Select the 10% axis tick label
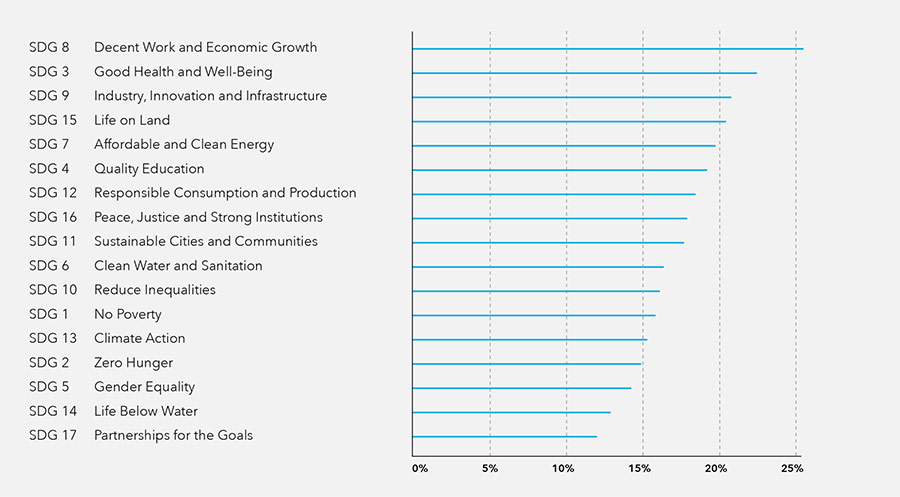 tap(565, 468)
